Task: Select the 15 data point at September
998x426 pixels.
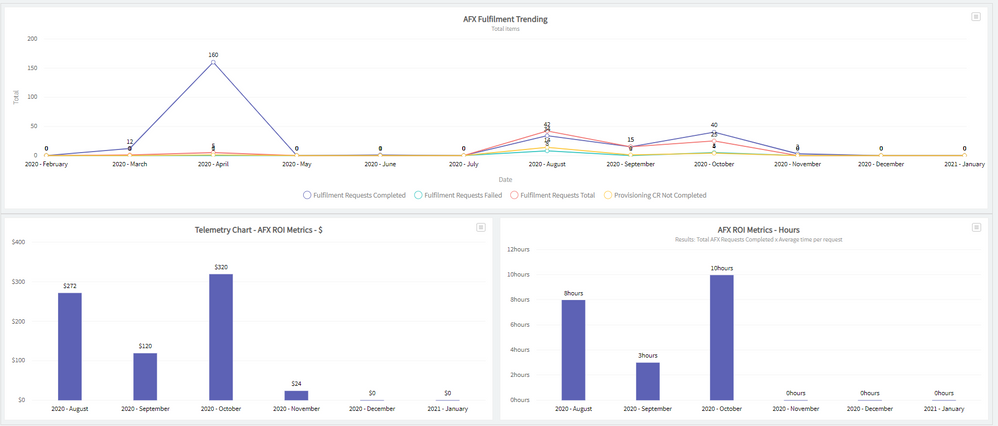Action: tap(630, 147)
